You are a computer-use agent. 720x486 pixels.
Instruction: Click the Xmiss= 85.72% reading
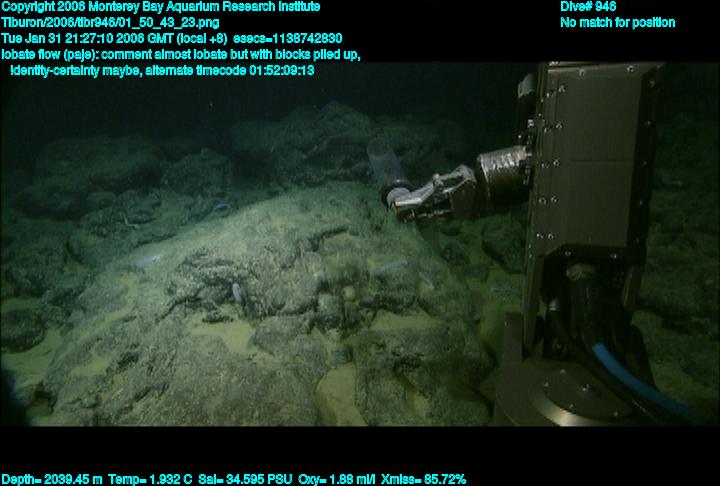(x=430, y=479)
